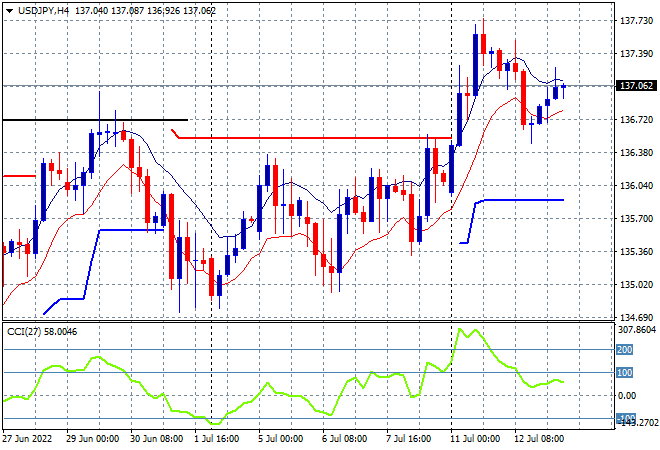Click the 12 Jul 08:00 time label

point(539,439)
